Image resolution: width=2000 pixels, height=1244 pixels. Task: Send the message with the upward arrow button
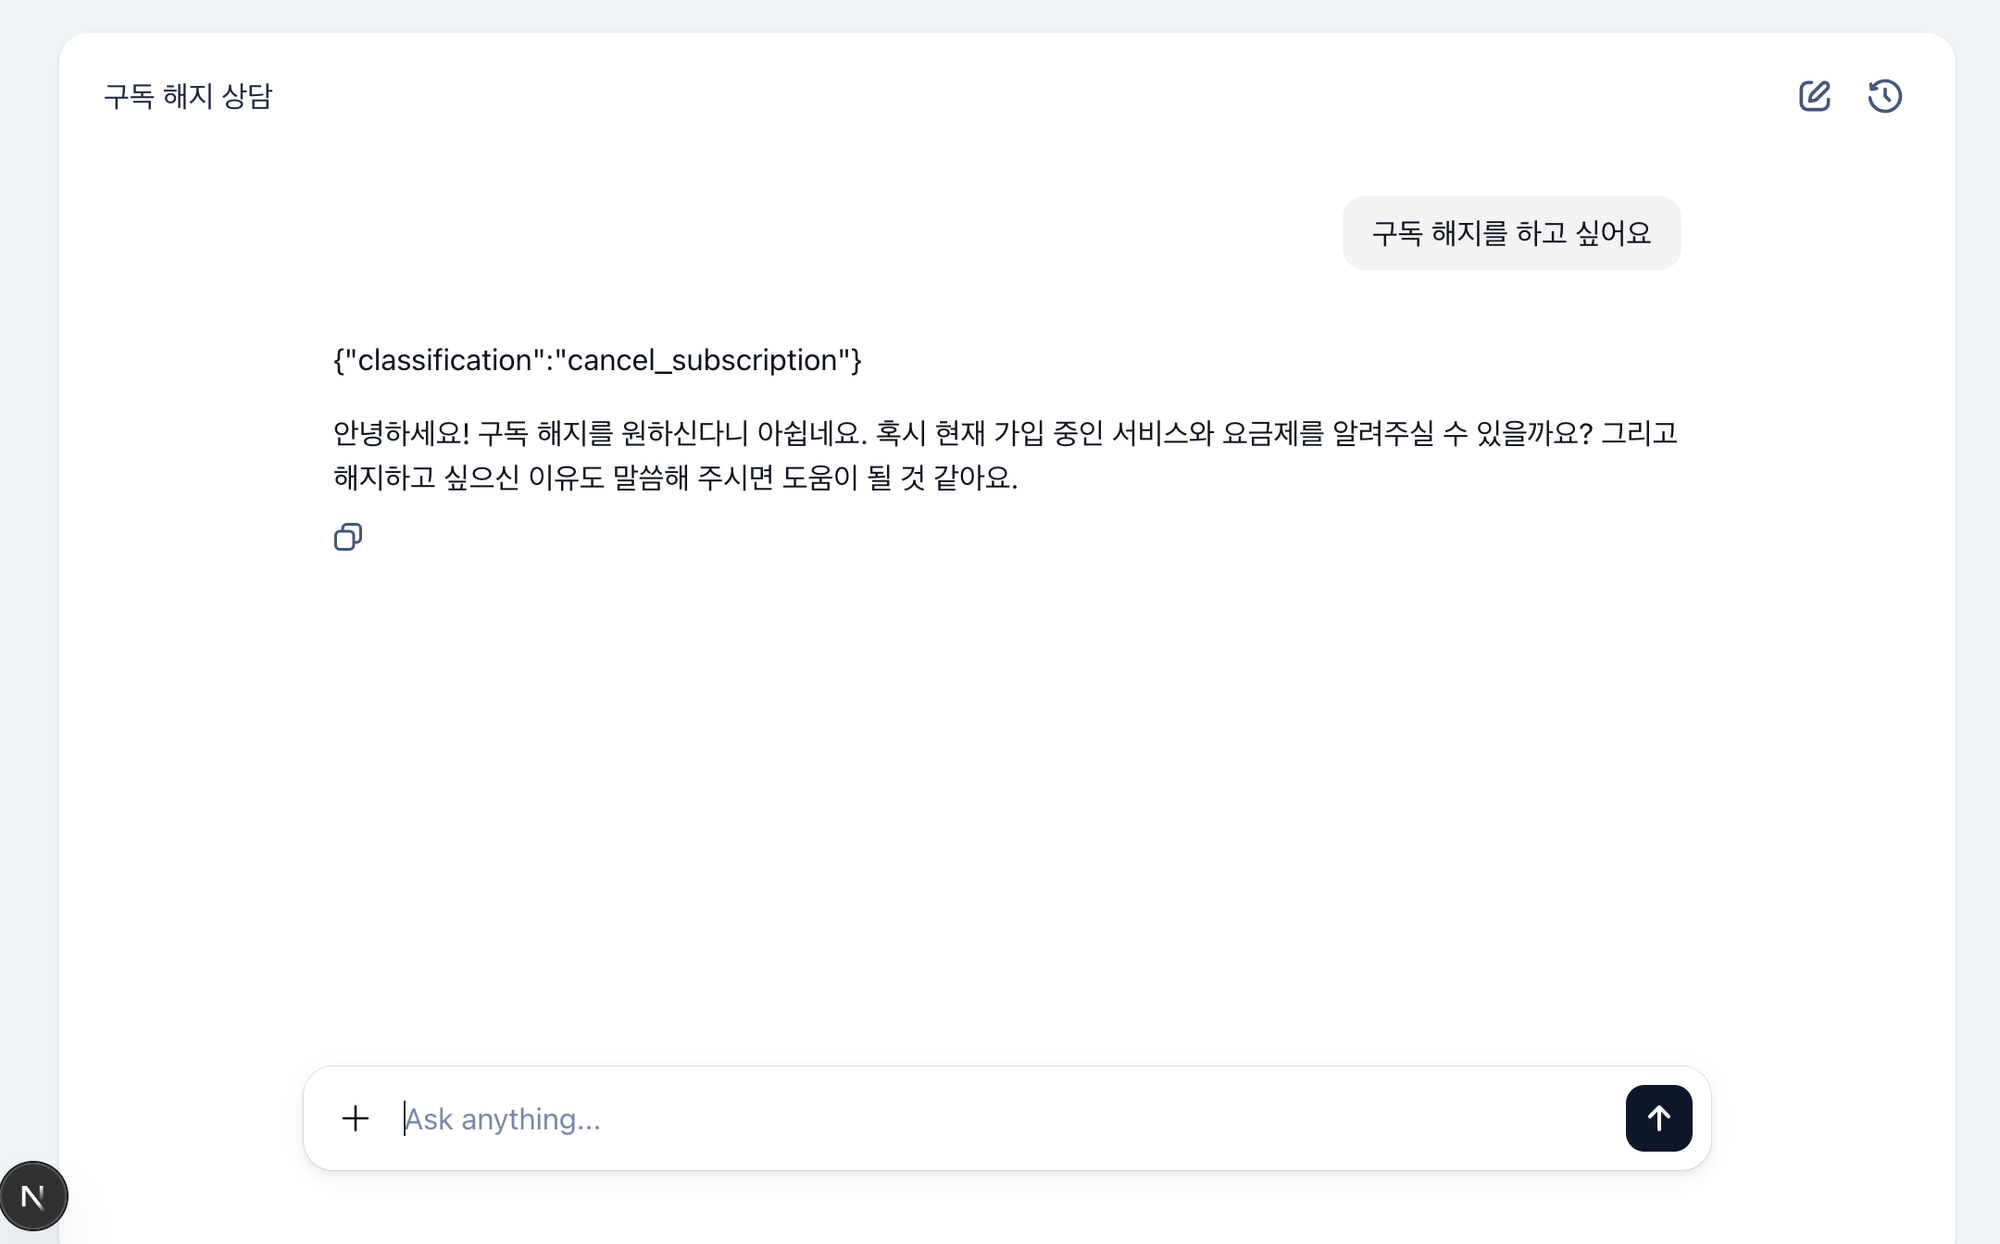pos(1658,1118)
